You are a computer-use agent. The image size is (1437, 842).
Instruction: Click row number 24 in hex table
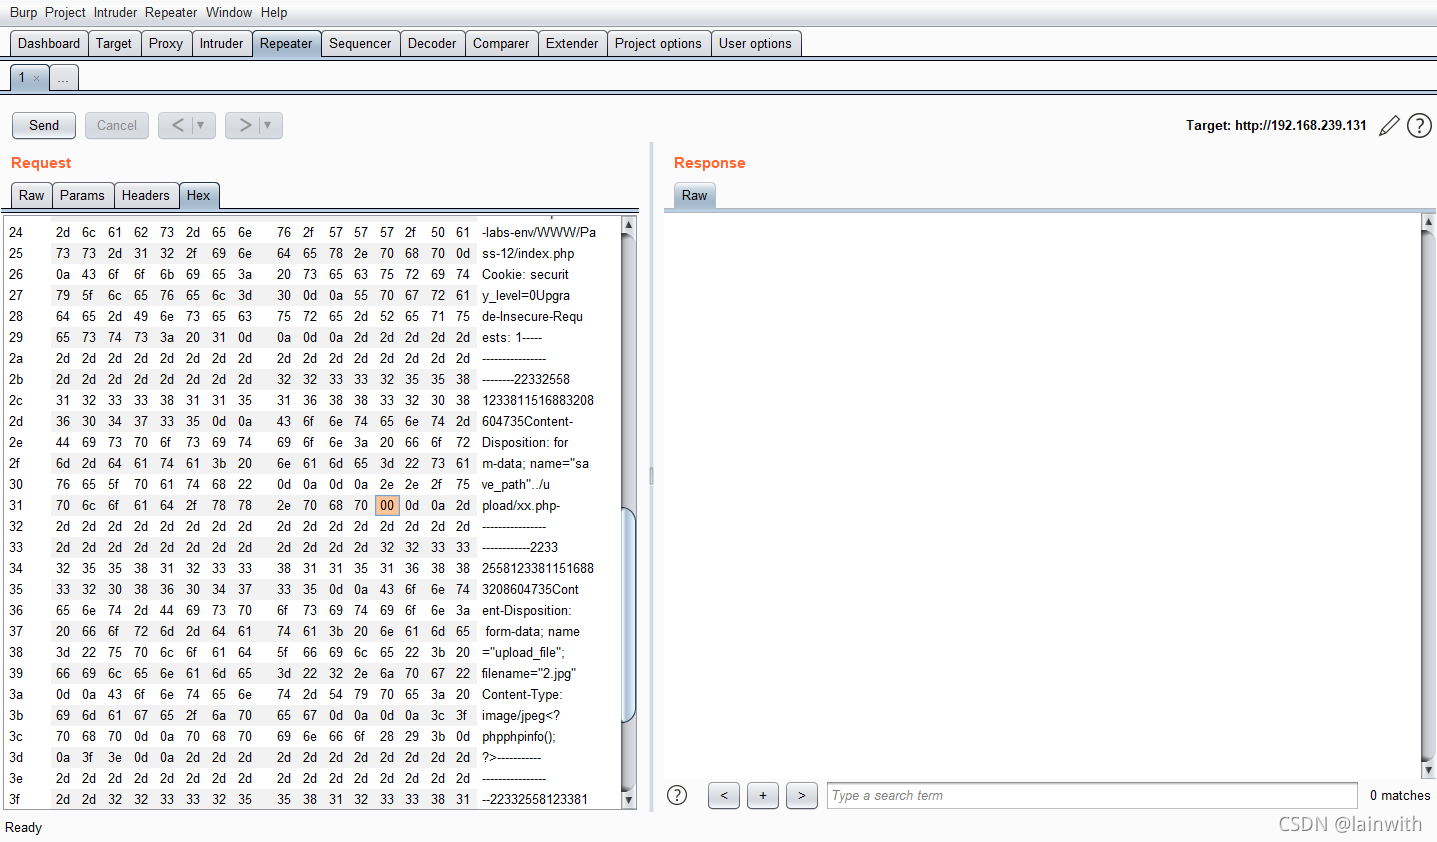pos(15,232)
